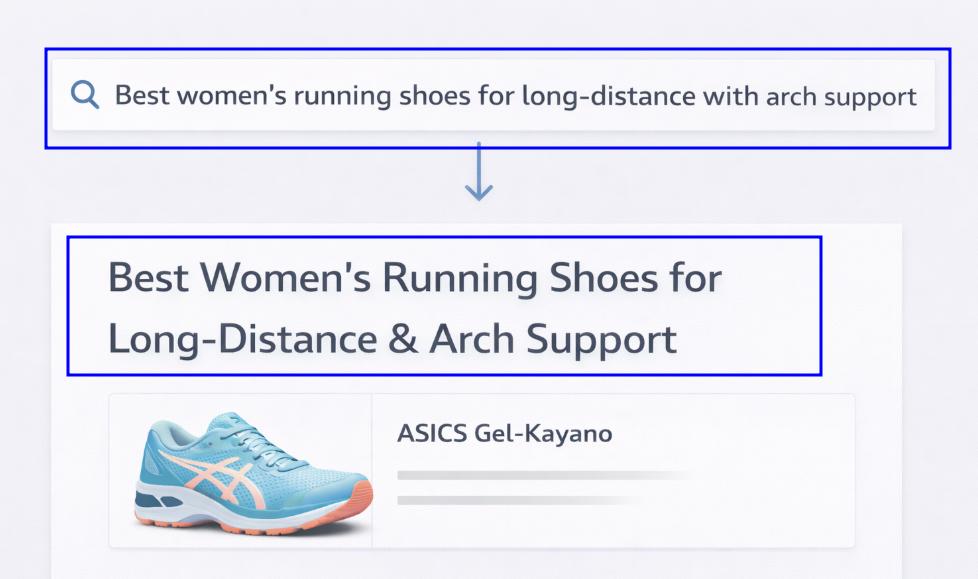Click the magnifying glass search icon
This screenshot has height=579, width=978.
(x=85, y=96)
